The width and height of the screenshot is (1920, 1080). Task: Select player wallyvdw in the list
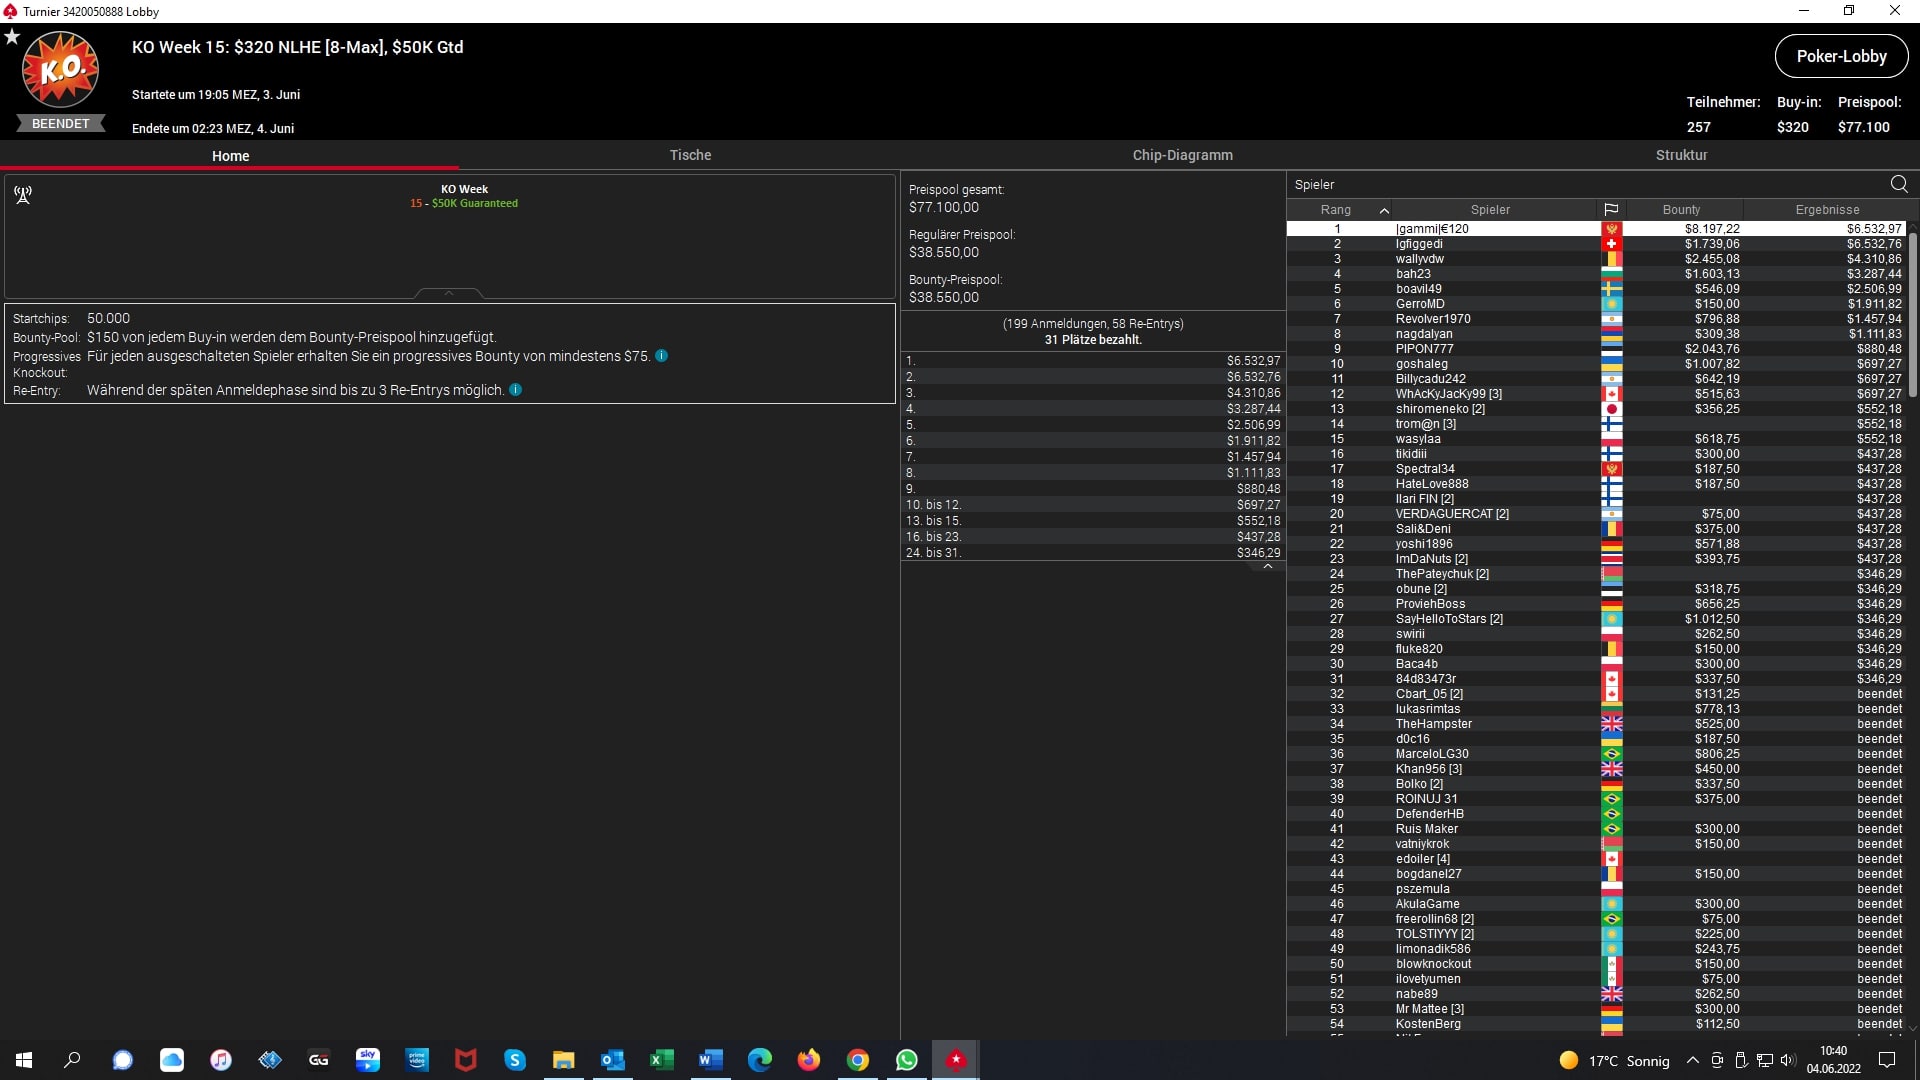click(x=1419, y=259)
